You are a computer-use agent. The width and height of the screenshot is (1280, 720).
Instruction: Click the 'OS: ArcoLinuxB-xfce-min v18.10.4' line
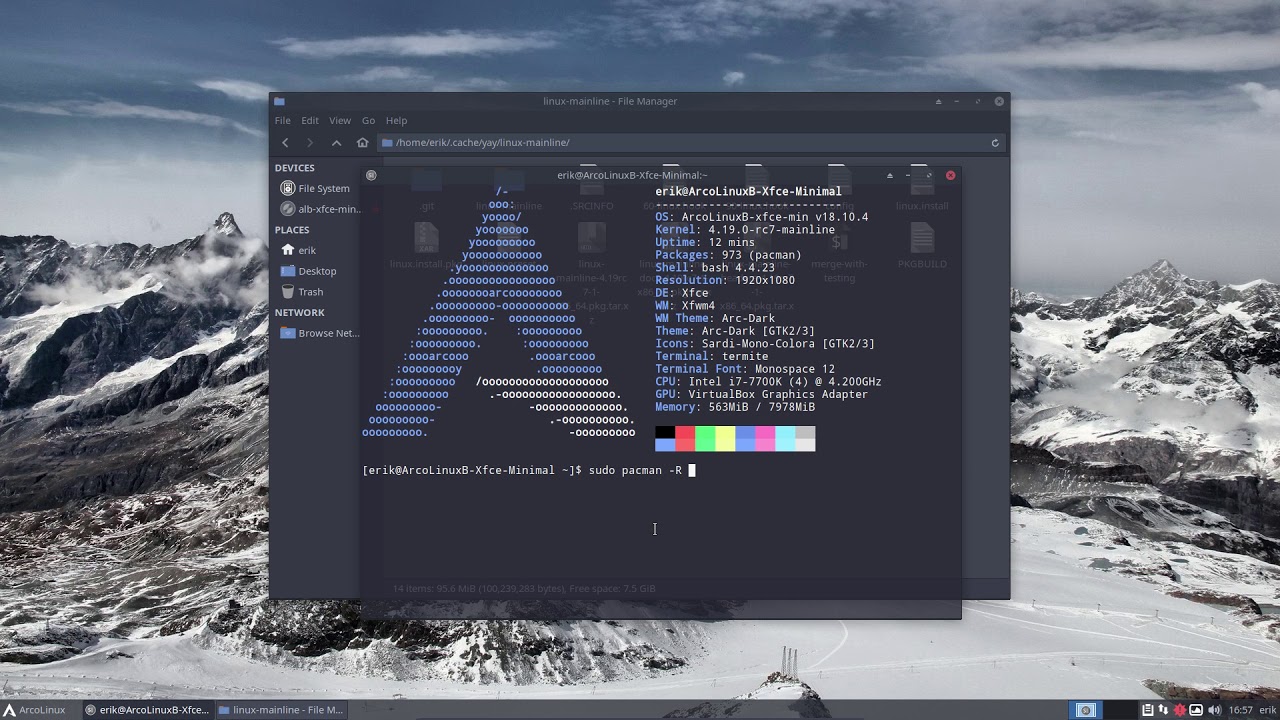762,217
